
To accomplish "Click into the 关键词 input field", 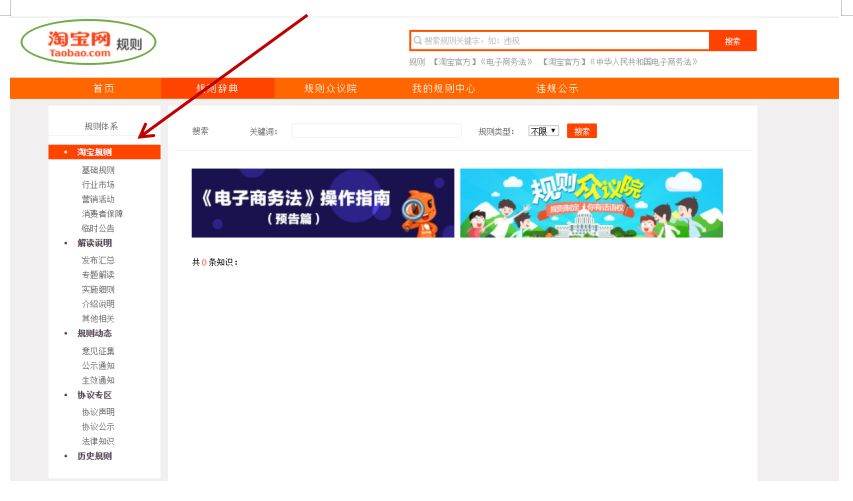I will coord(376,131).
